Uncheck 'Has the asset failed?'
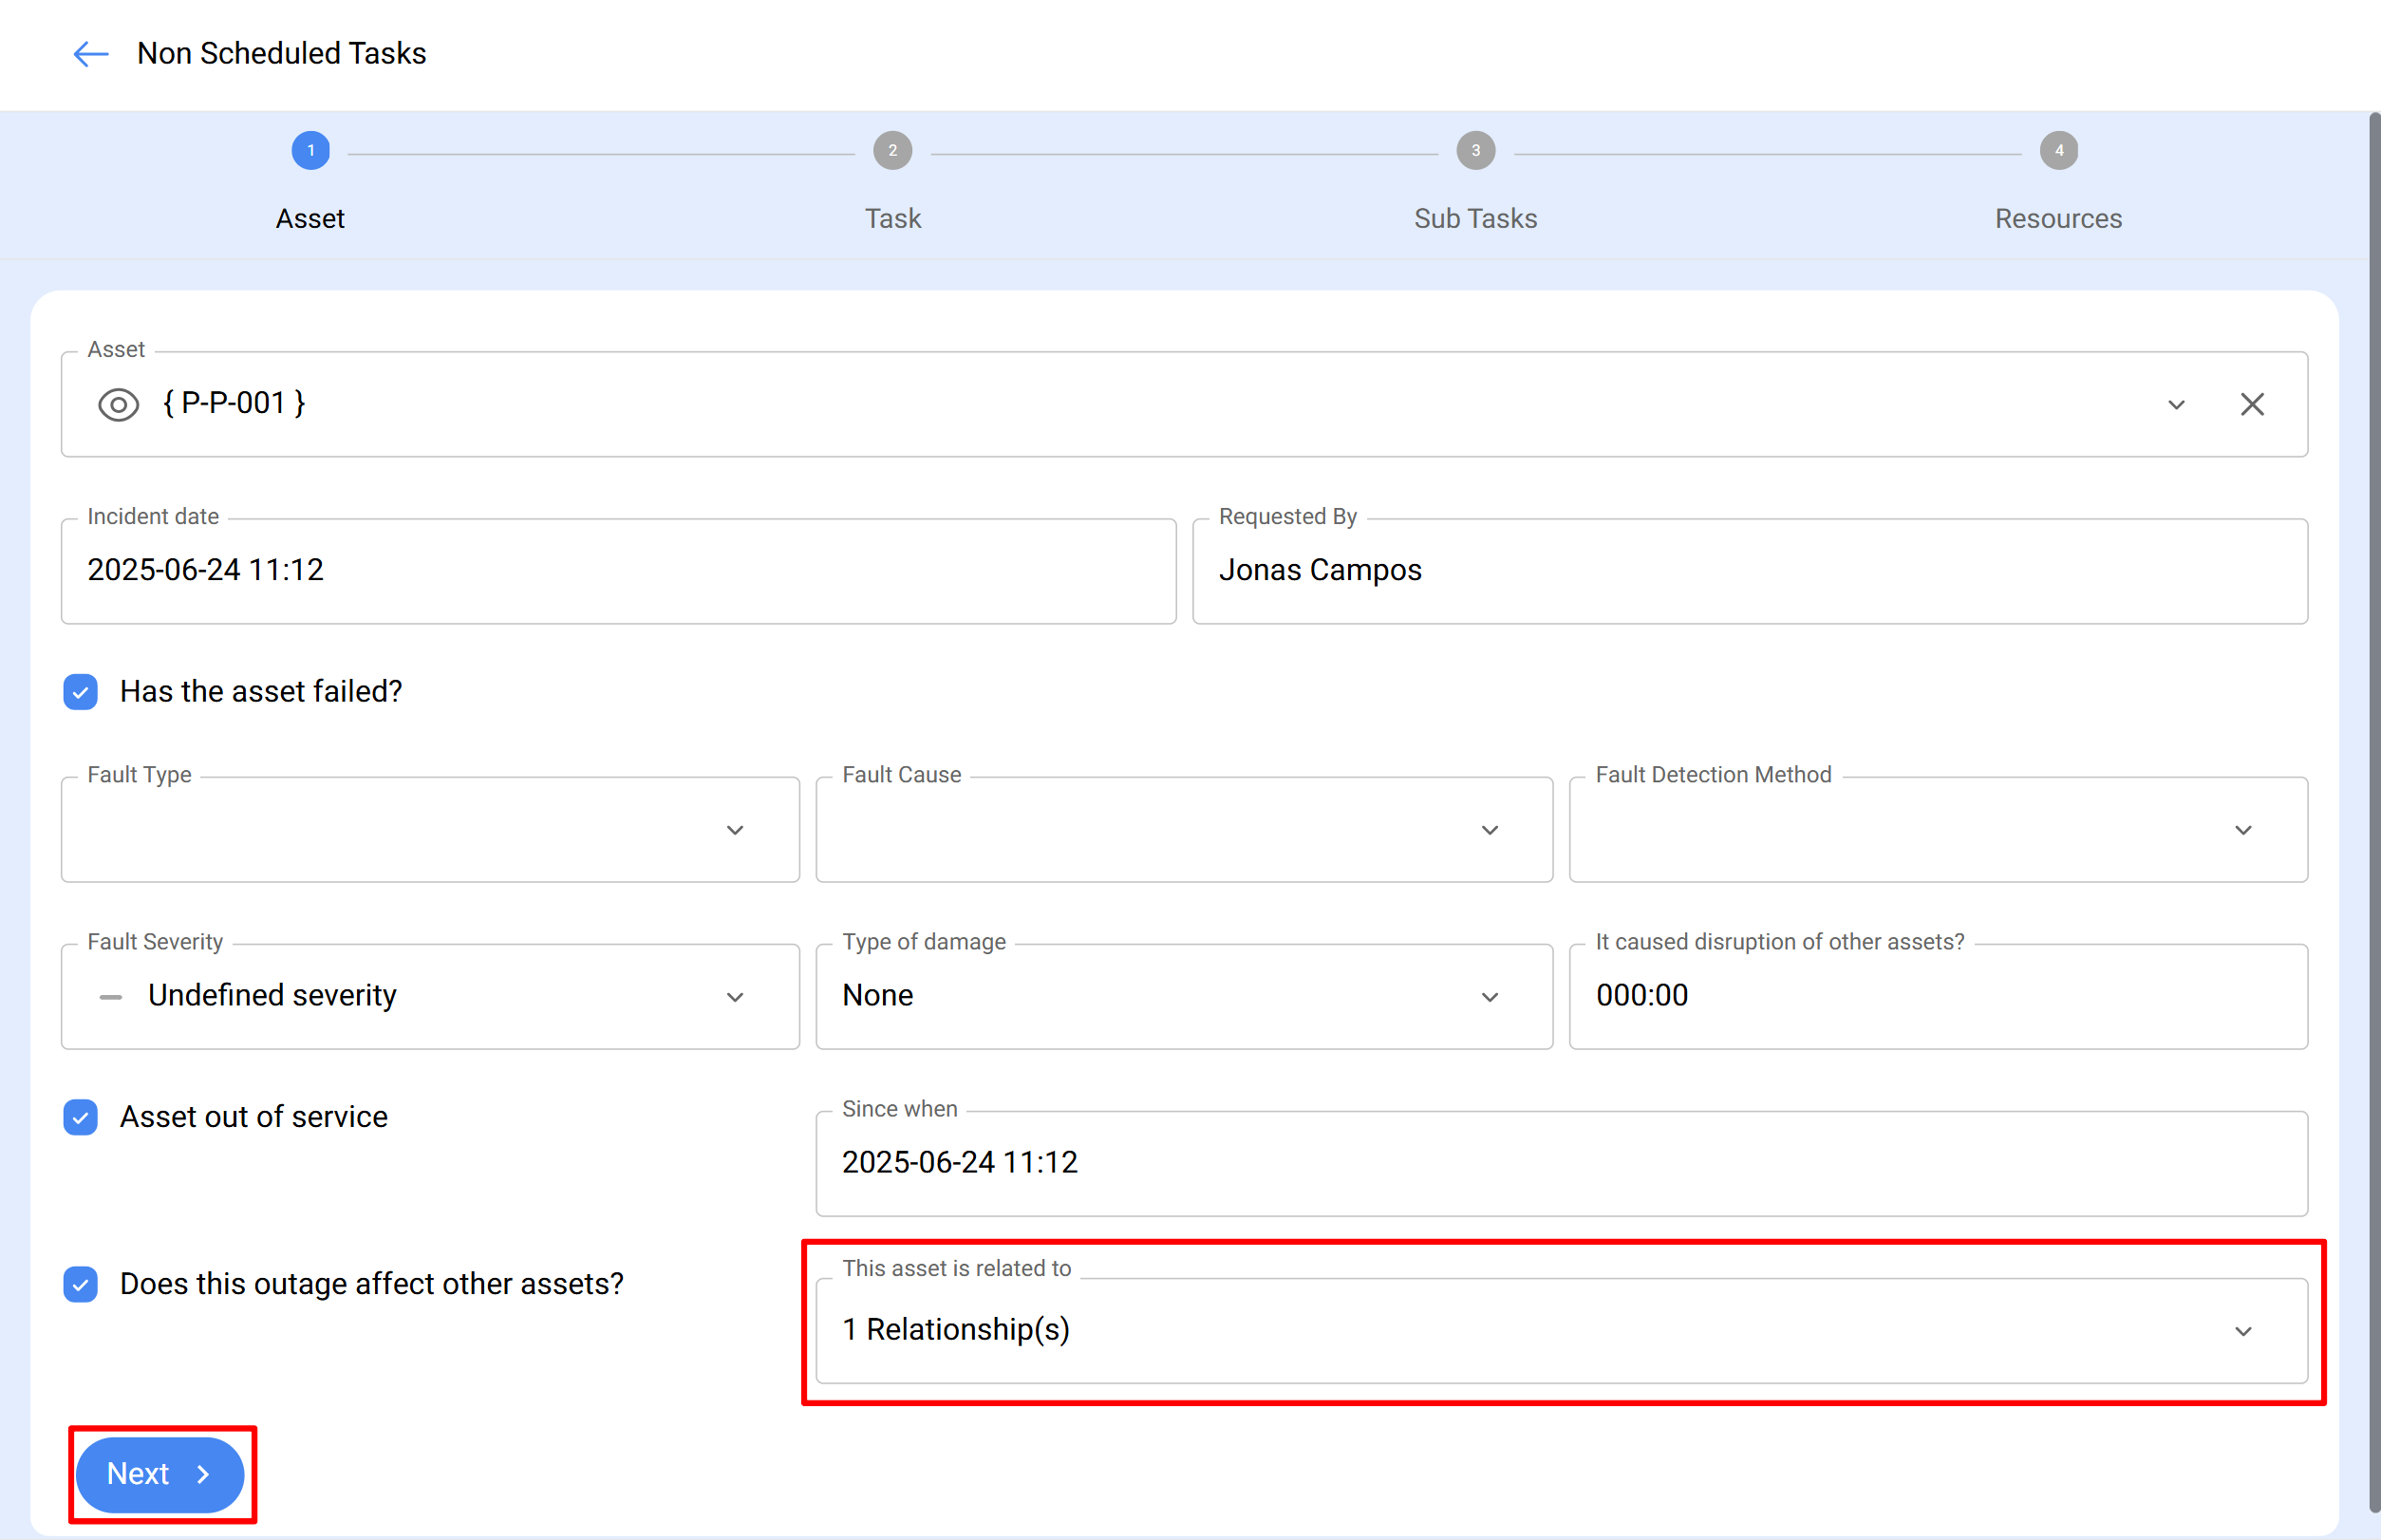Screen dimensions: 2381x1540 (x=80, y=691)
